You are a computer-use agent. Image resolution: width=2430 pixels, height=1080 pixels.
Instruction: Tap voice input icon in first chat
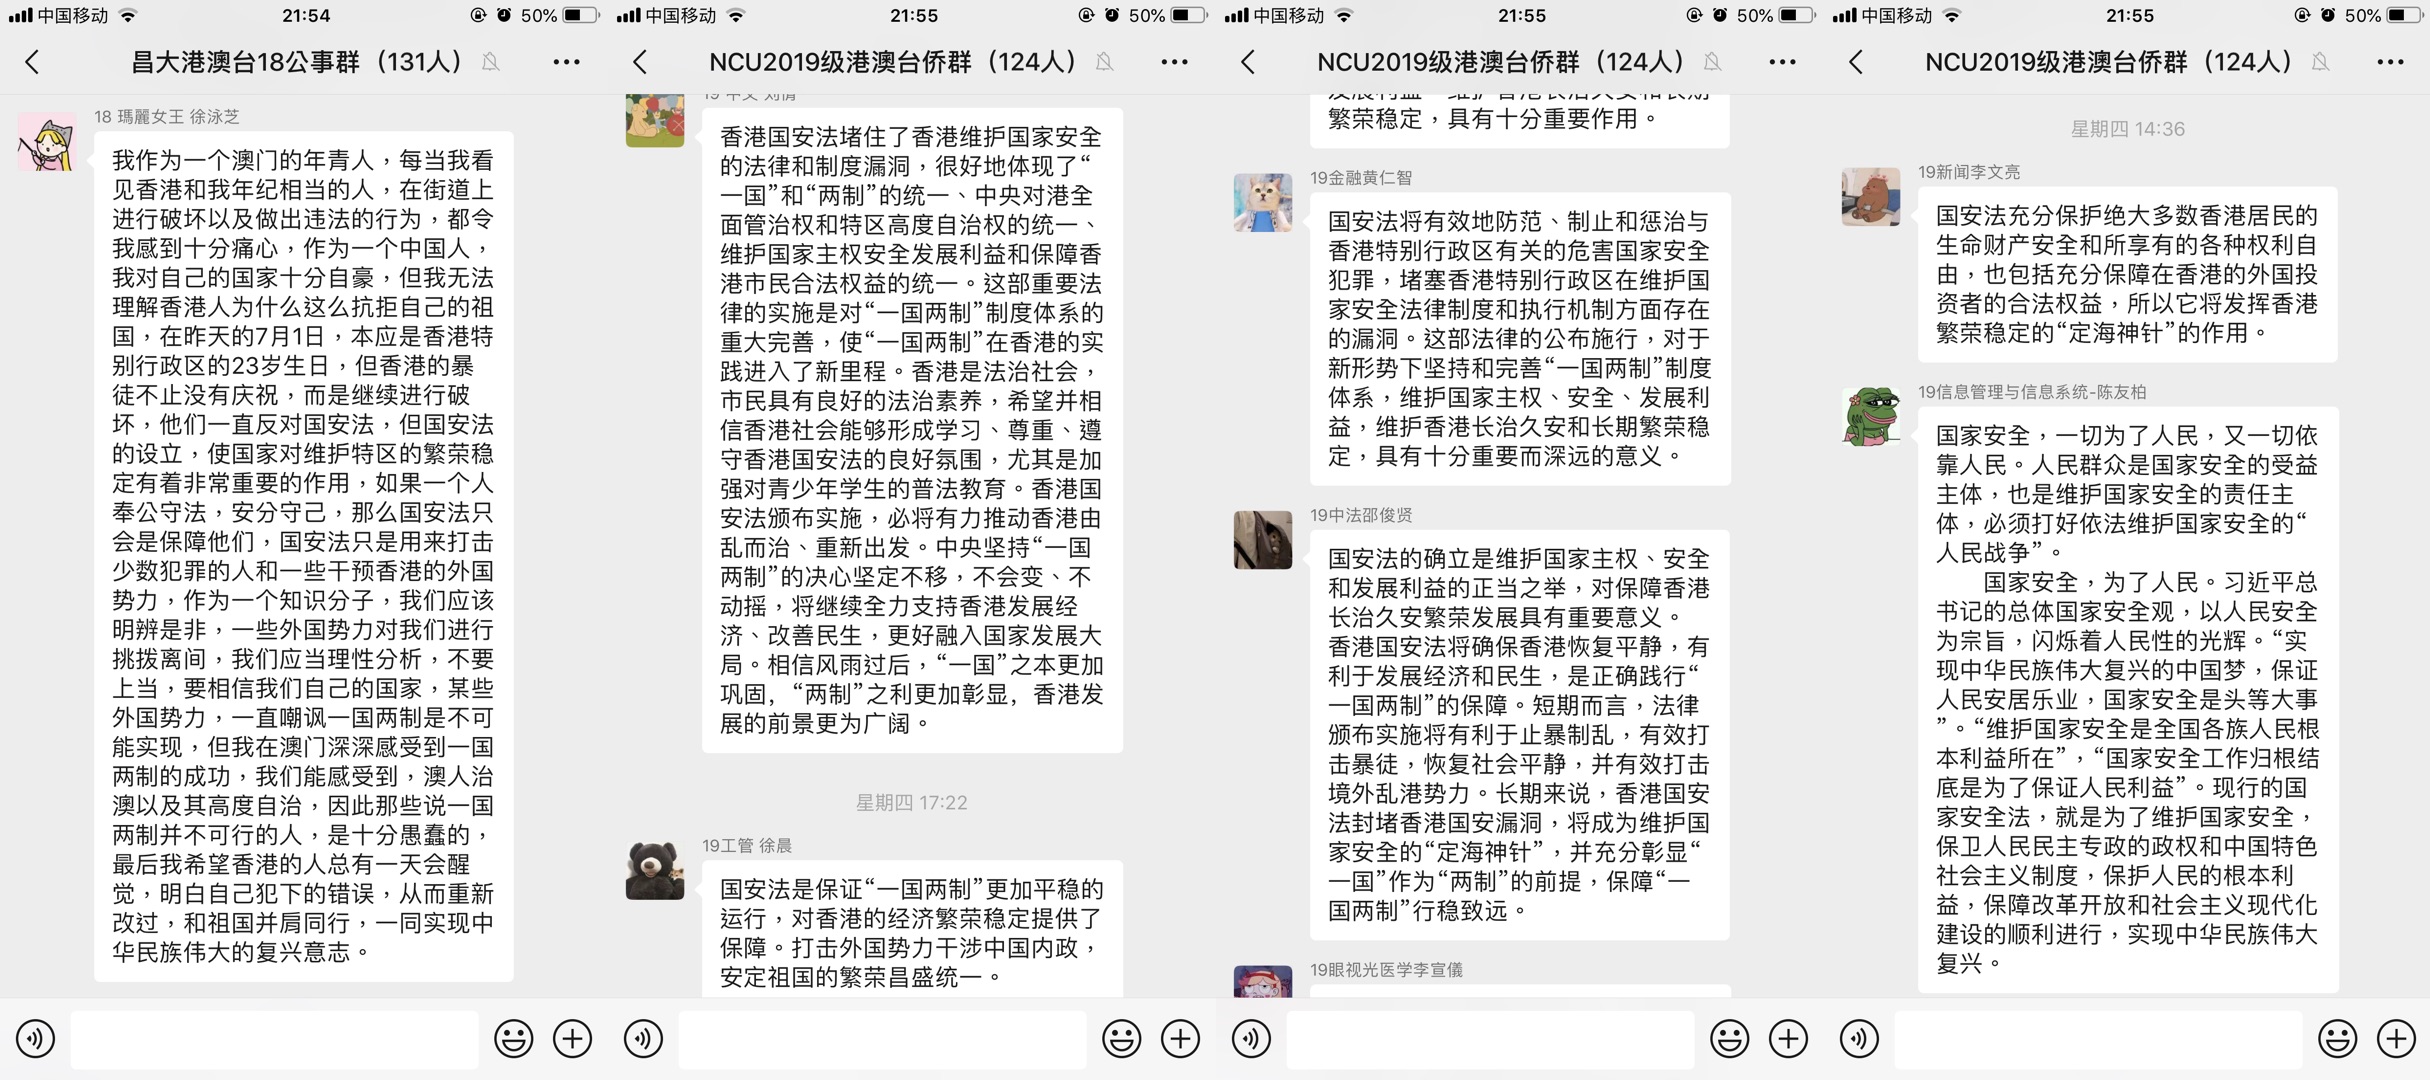[x=36, y=1039]
